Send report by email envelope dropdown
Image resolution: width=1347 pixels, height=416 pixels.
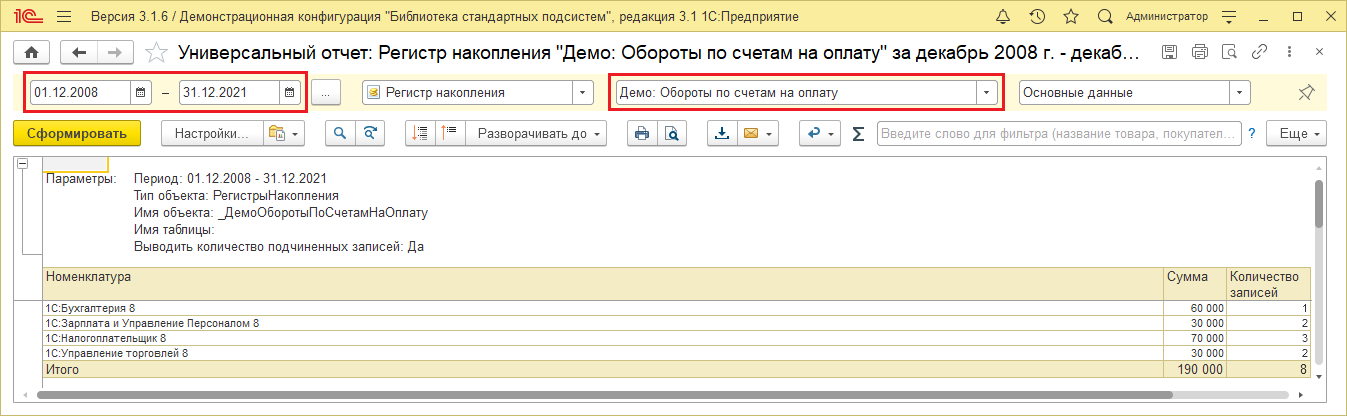758,133
